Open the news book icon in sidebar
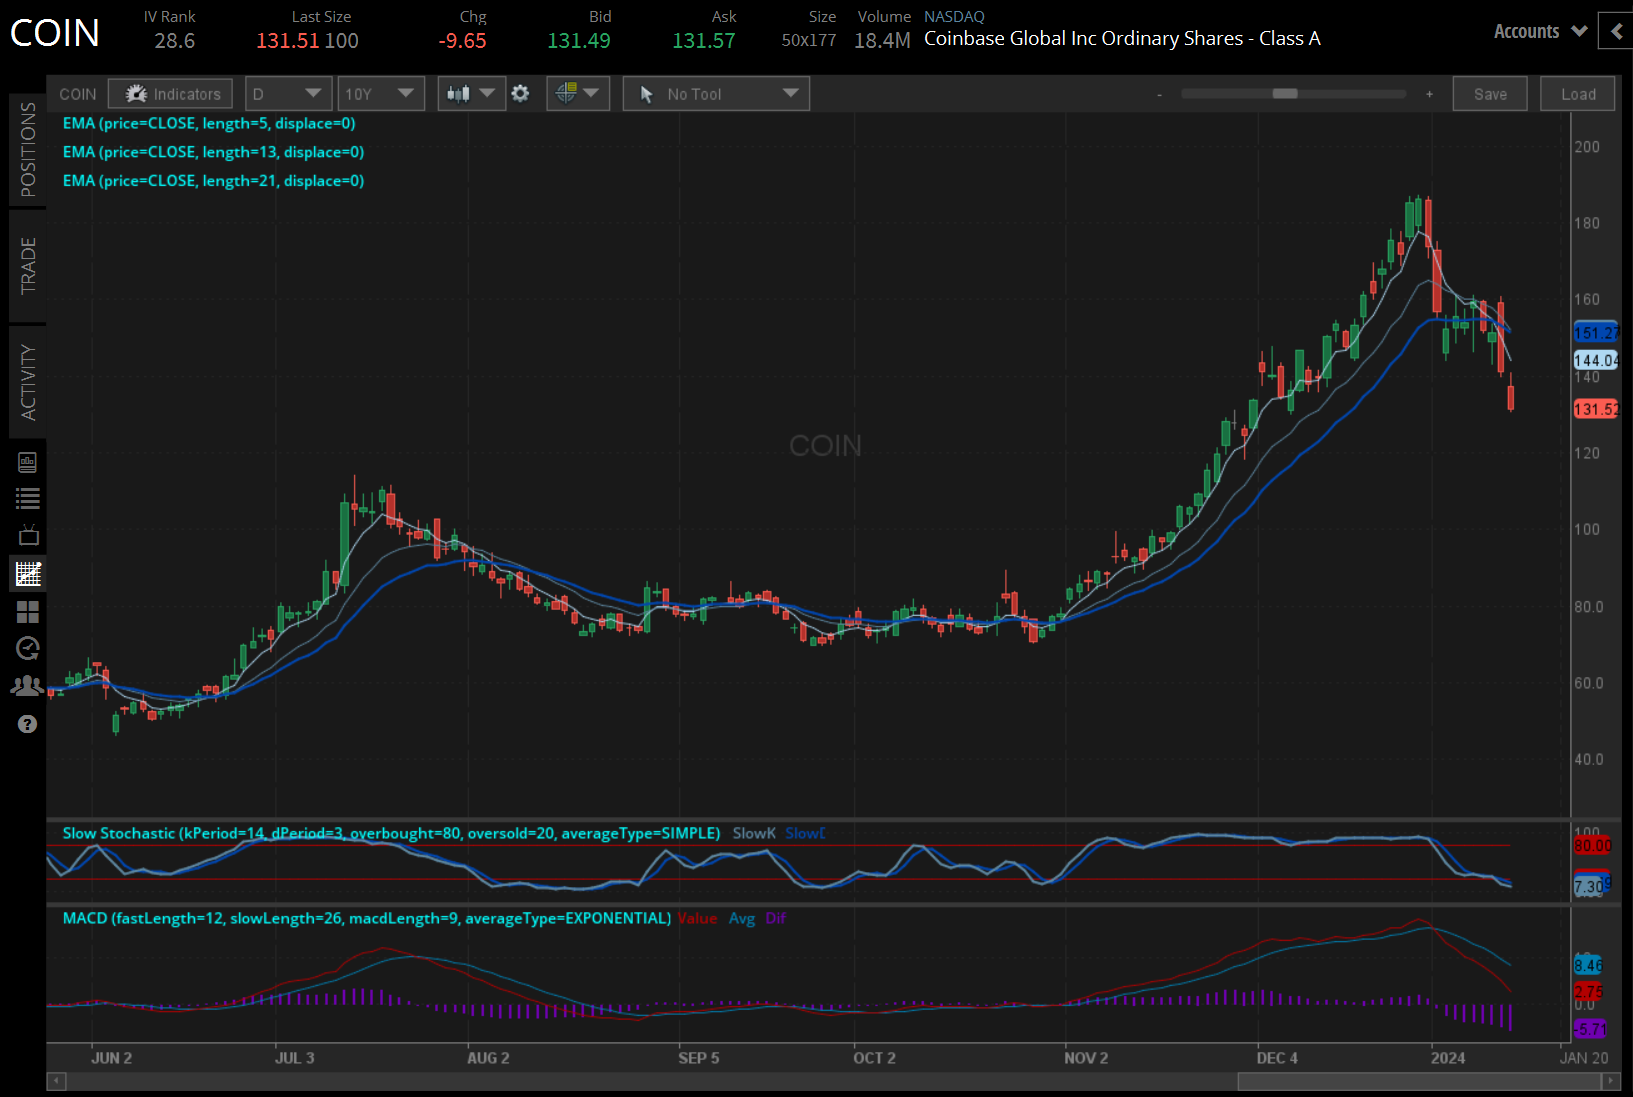This screenshot has height=1097, width=1633. coord(28,462)
